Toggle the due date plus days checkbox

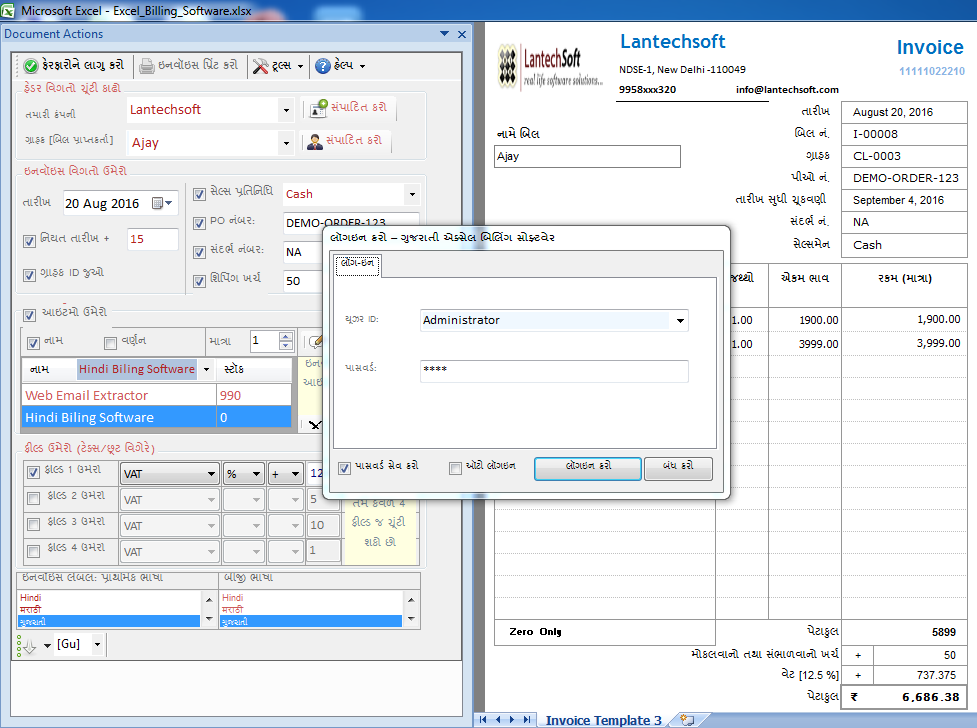pos(29,241)
